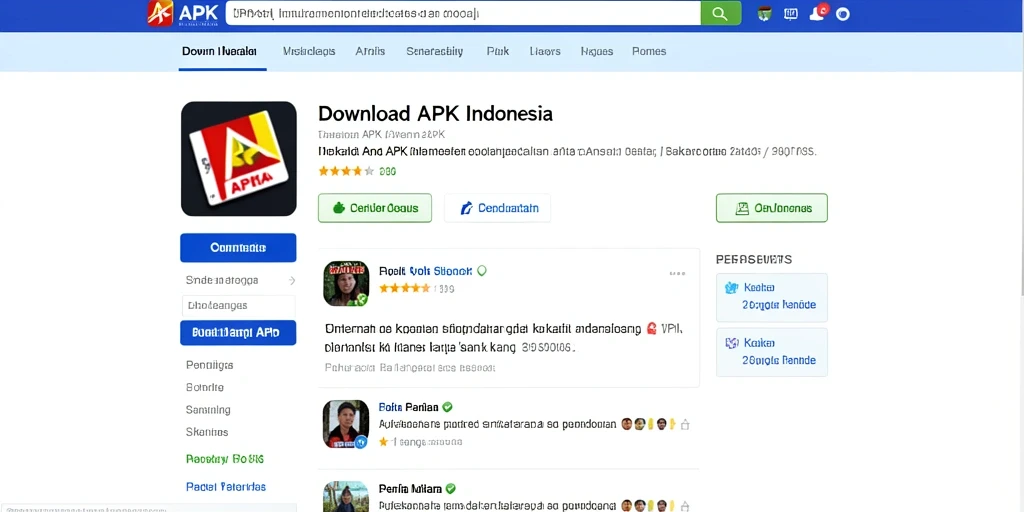Expand the Sndeanatogga sidebar chevron
The height and width of the screenshot is (512, 1024).
(292, 280)
